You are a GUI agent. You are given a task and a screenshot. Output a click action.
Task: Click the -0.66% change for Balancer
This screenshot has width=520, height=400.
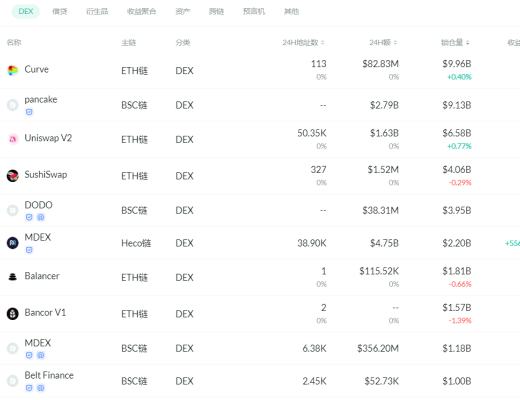[x=460, y=284]
